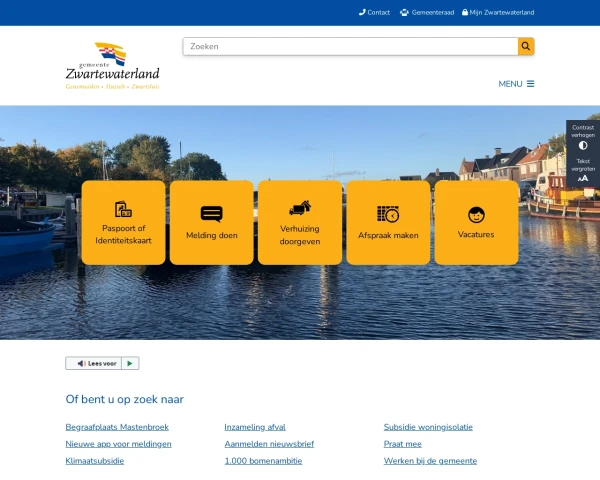
Task: Open the Werken bij de gemeente link
Action: coord(430,461)
